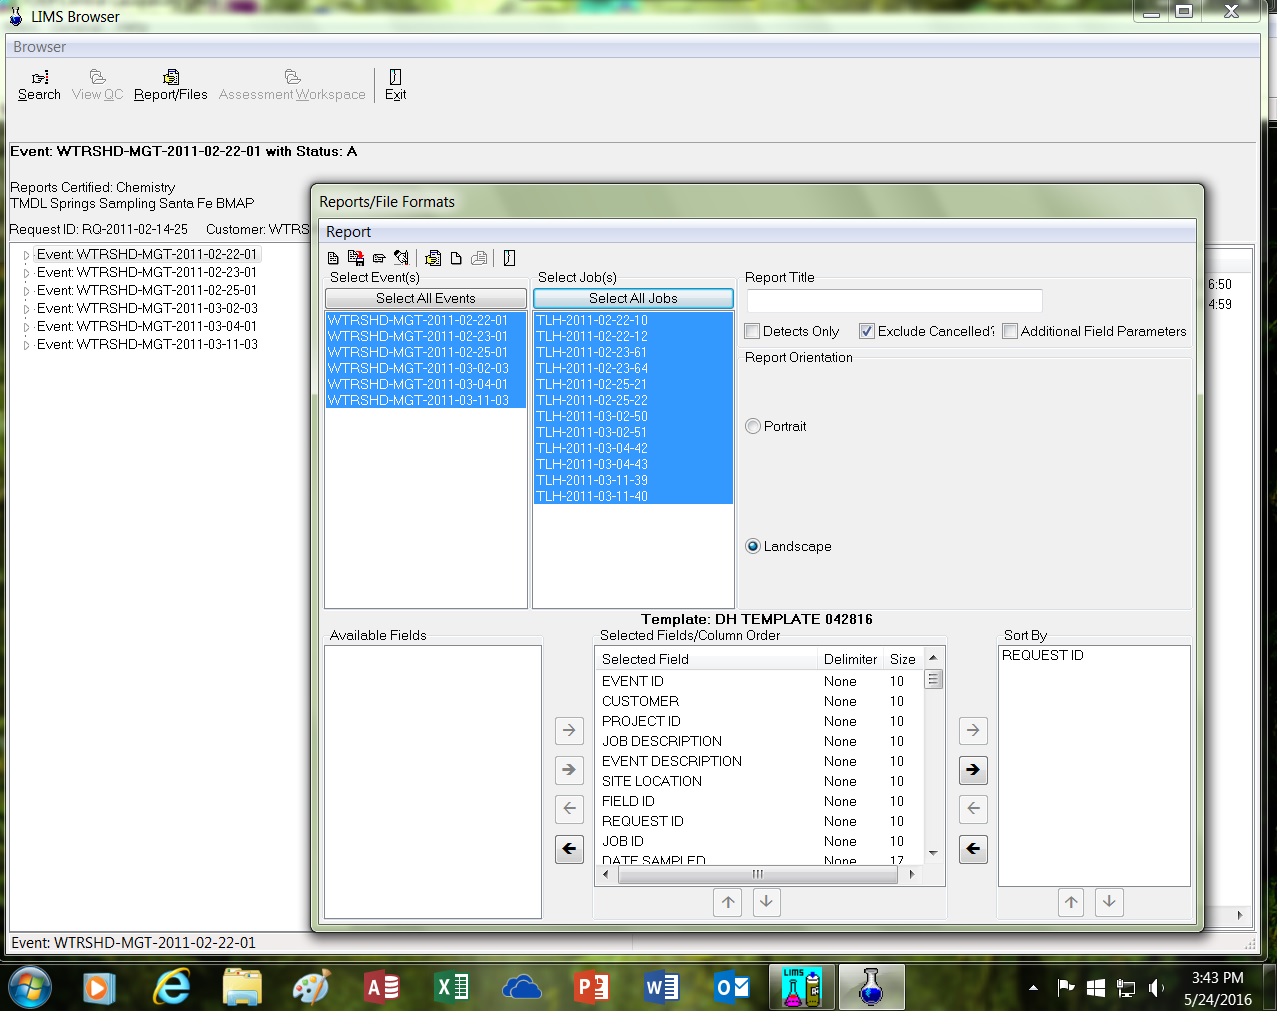Click the blank new page icon in Report toolbar

pos(456,258)
